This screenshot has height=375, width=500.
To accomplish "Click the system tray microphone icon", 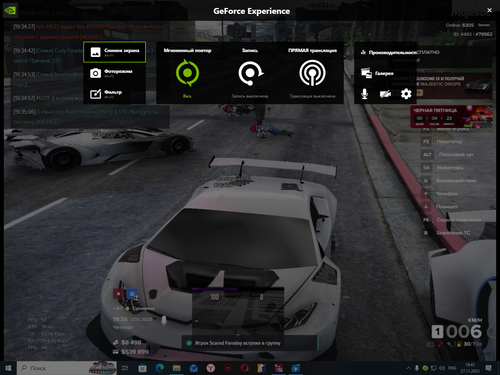I will point(417,368).
